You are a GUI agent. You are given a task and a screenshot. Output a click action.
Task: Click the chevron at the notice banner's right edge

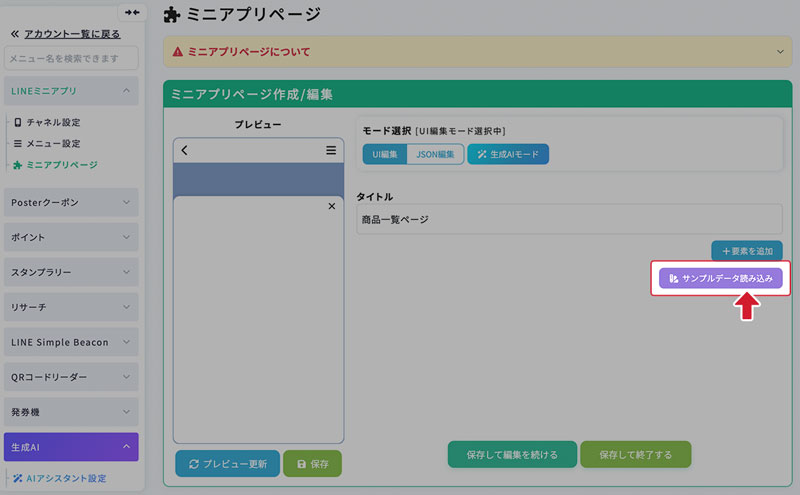(x=780, y=52)
